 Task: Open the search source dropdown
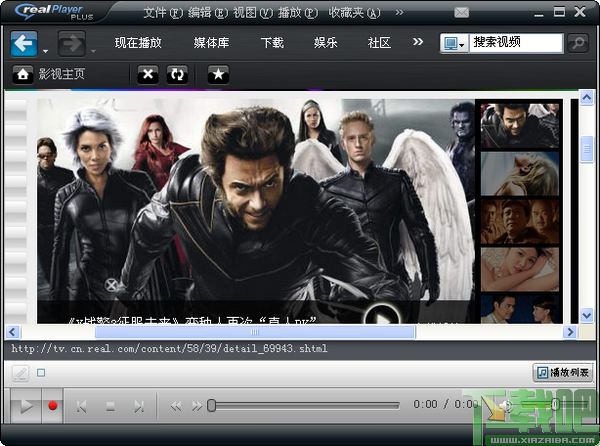point(454,44)
